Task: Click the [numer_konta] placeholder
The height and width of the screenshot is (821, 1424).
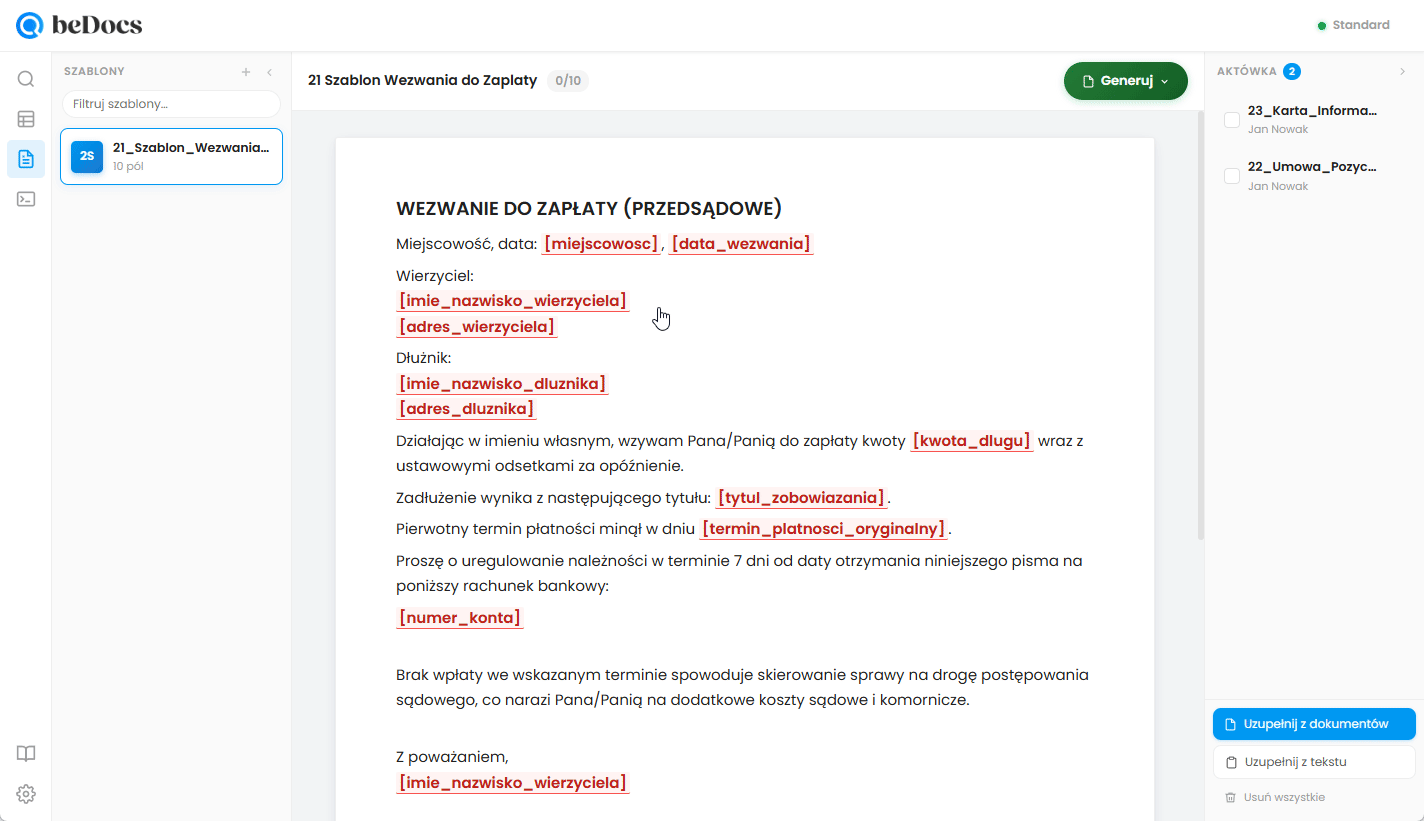Action: (460, 618)
